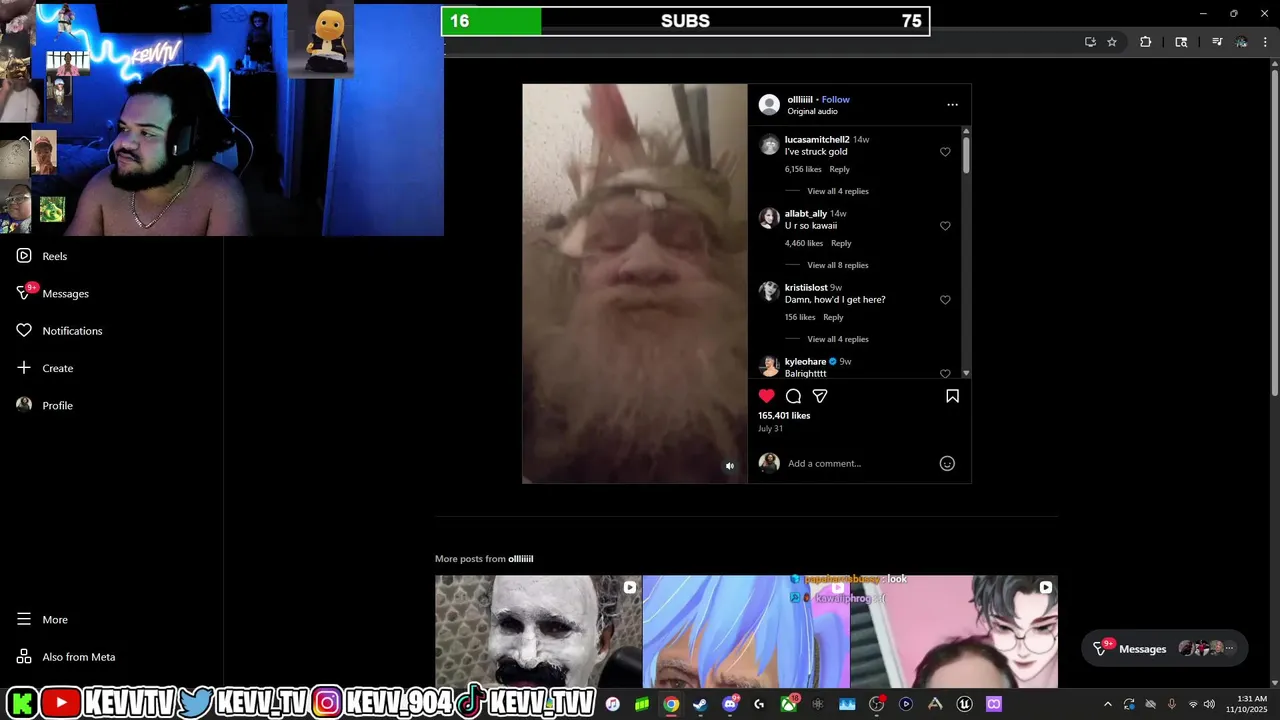
Task: Click the comments panel scrollbar thumb
Action: [966, 155]
